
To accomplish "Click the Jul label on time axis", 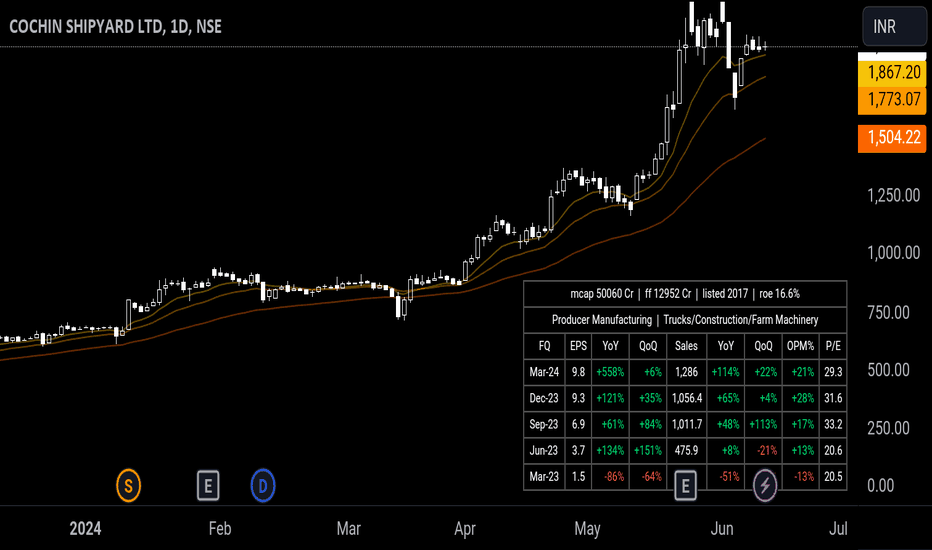I will click(838, 529).
